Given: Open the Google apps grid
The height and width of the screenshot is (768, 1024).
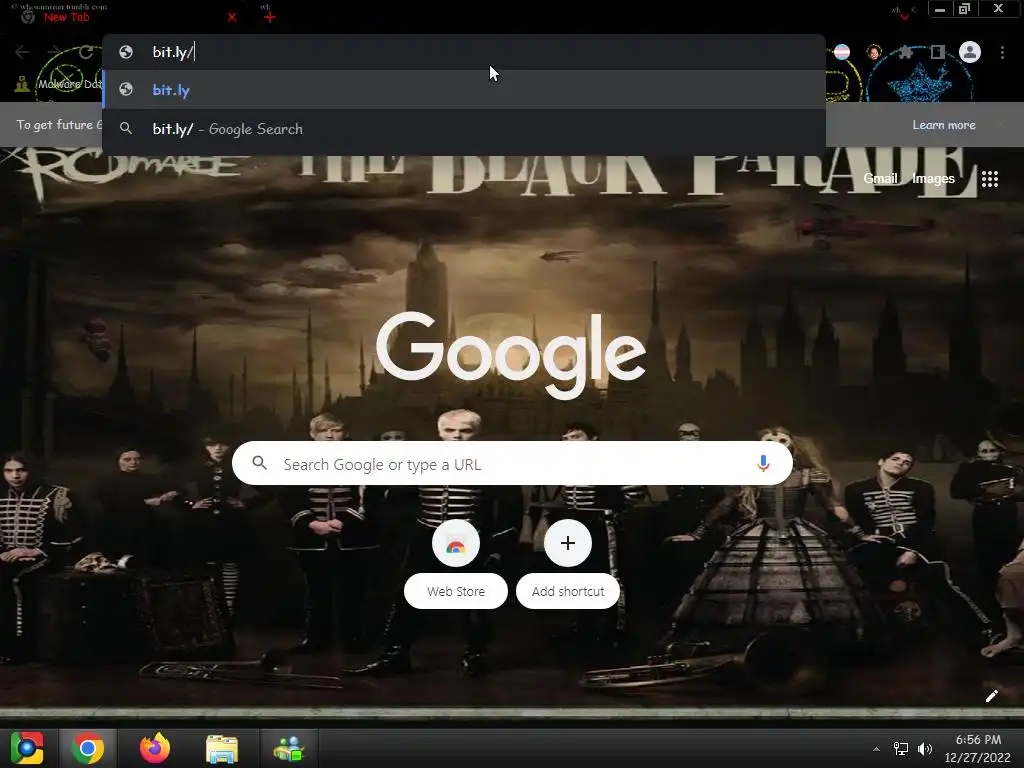Looking at the screenshot, I should point(990,178).
